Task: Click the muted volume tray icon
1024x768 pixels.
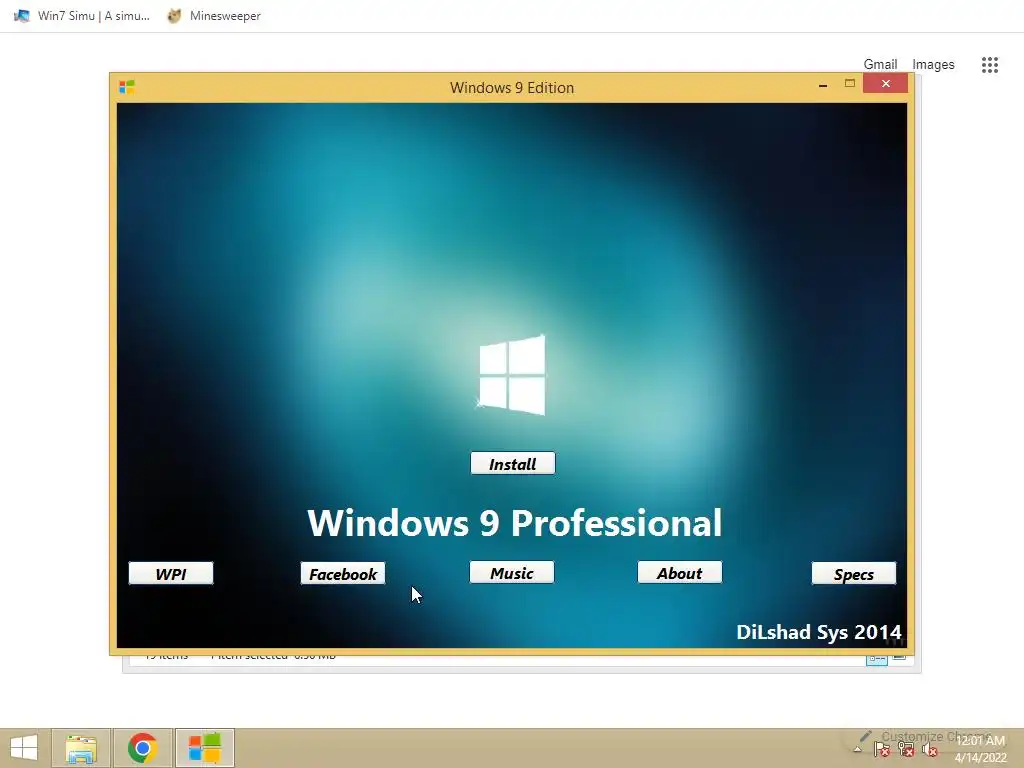Action: (x=930, y=750)
